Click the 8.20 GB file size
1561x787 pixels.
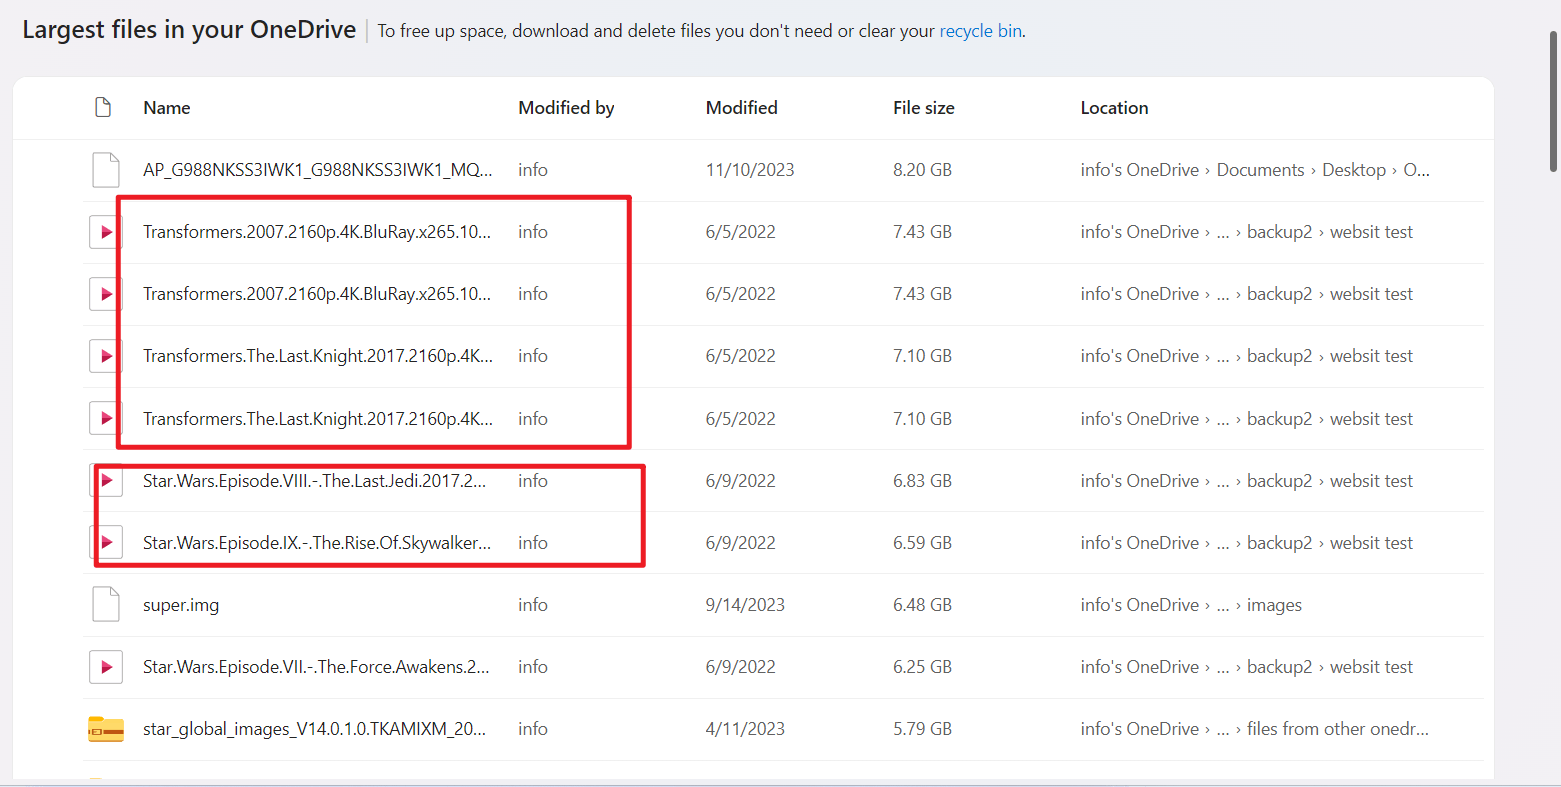[x=922, y=170]
